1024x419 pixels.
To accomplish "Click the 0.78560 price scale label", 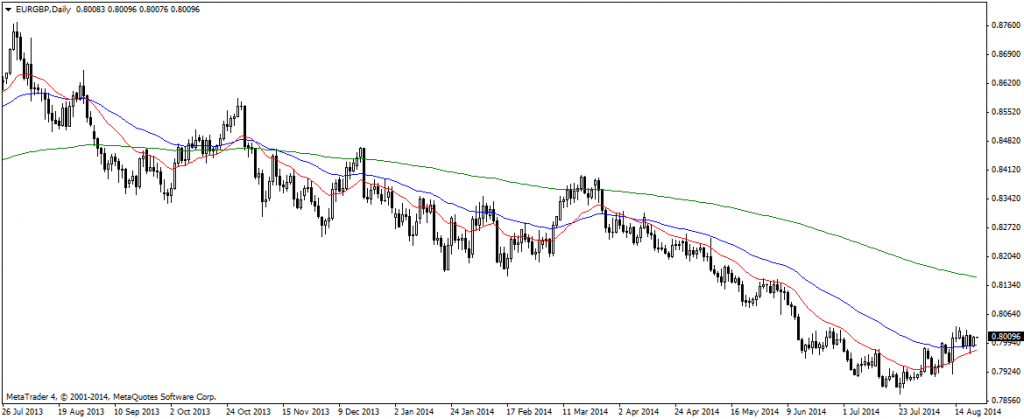I will pos(1003,401).
